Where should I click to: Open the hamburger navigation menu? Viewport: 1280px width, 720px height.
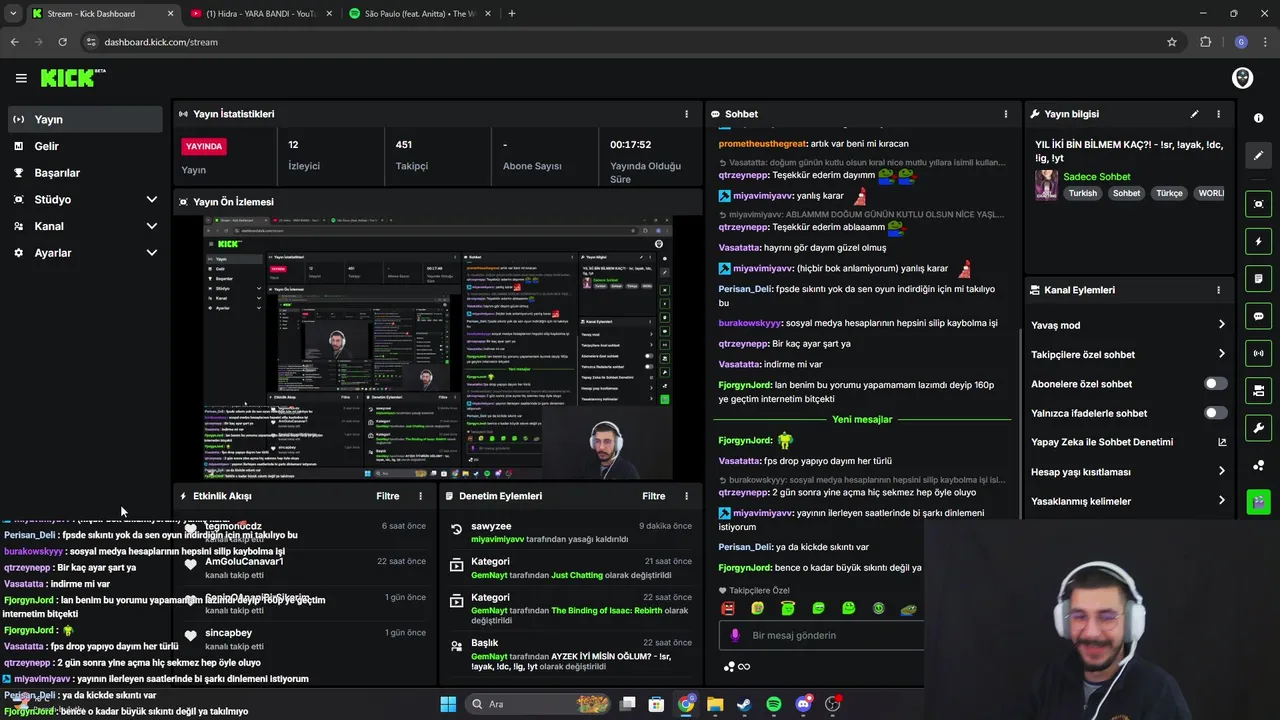click(x=21, y=78)
